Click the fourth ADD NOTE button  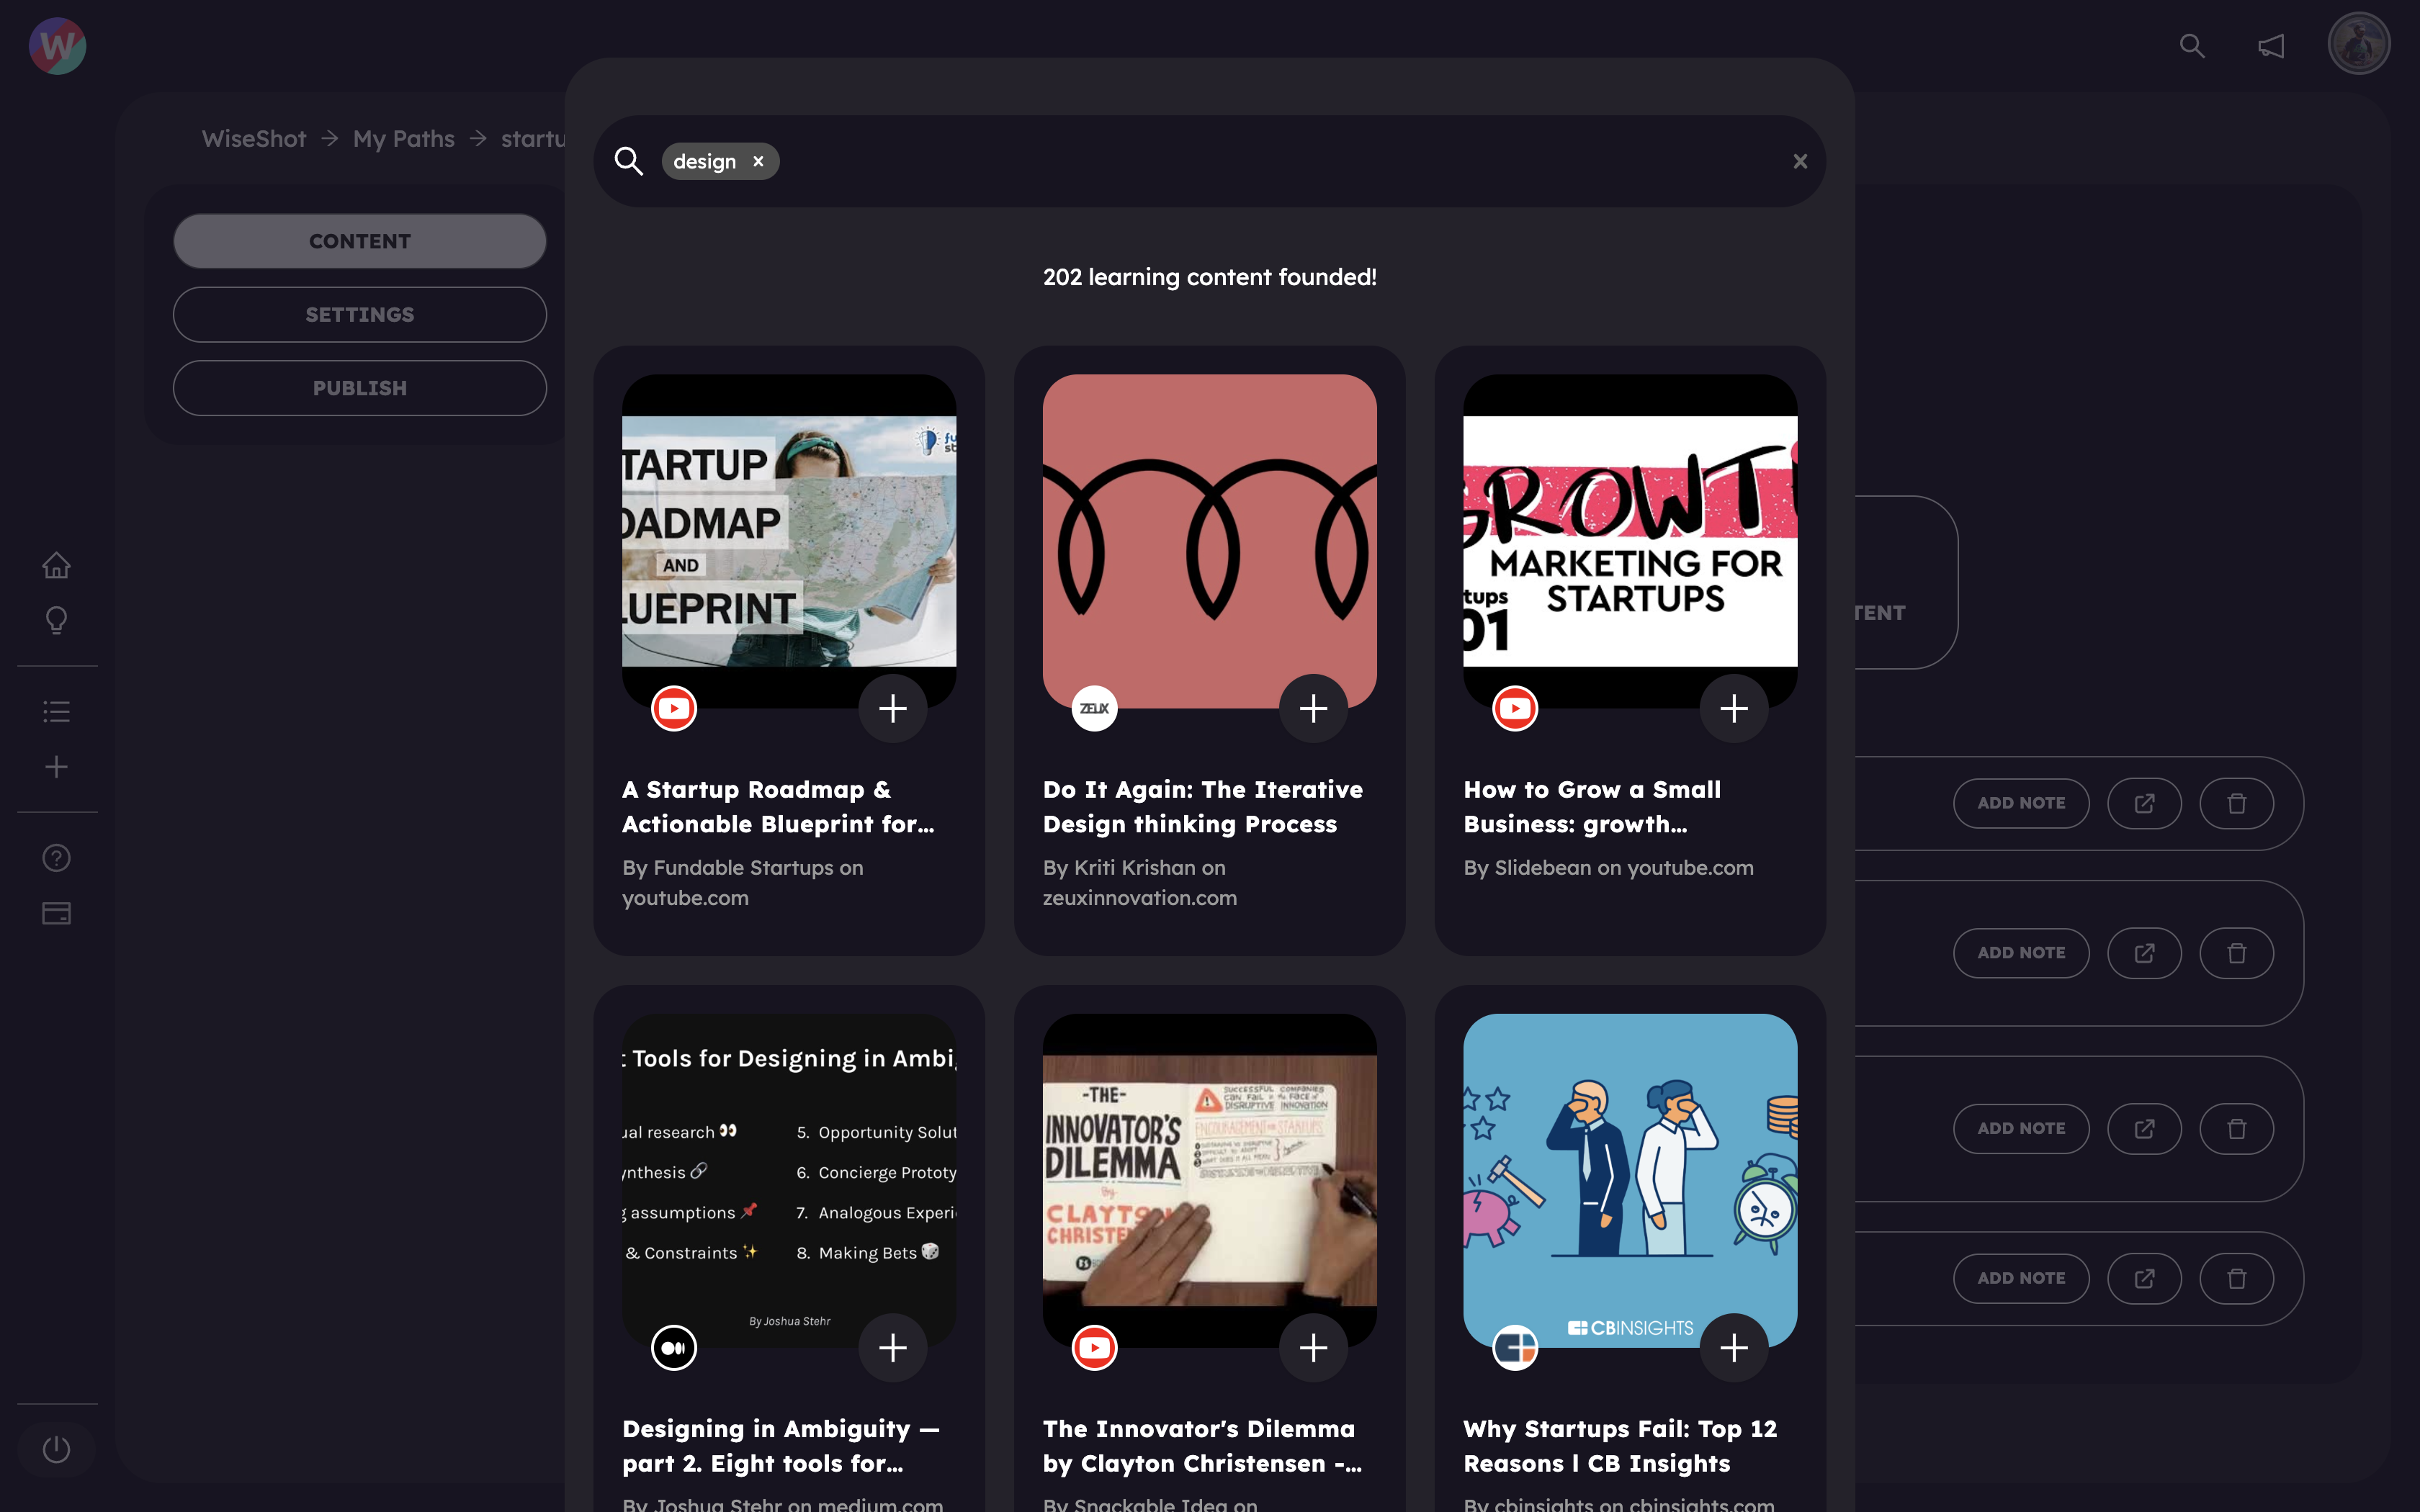[2021, 1278]
